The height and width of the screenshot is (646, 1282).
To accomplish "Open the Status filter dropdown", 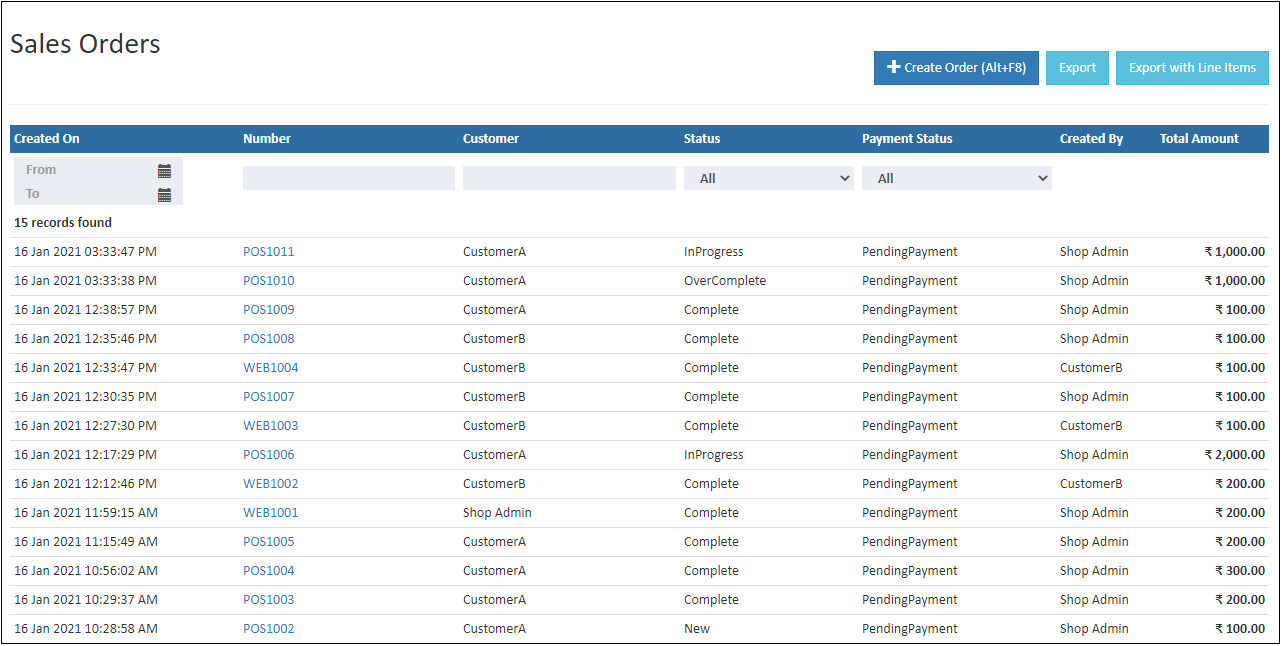I will click(x=768, y=177).
